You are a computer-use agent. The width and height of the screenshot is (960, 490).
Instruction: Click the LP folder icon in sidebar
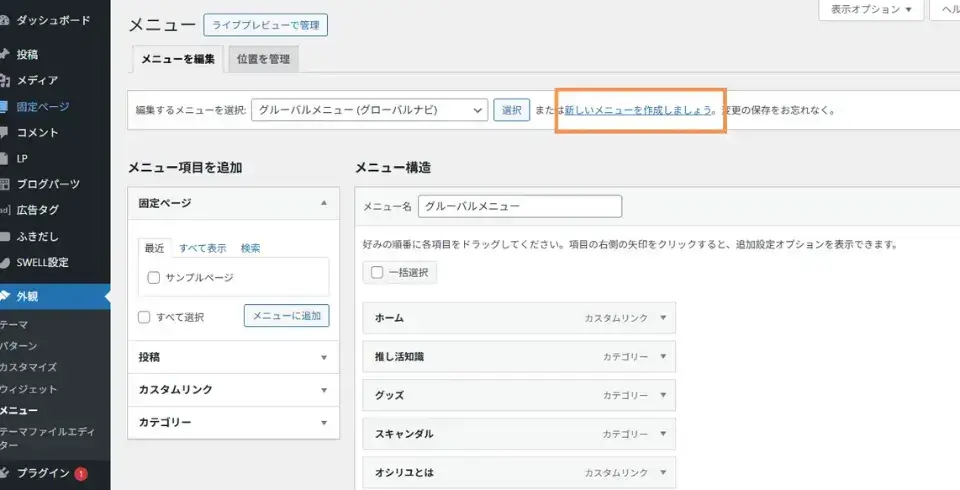coord(4,159)
